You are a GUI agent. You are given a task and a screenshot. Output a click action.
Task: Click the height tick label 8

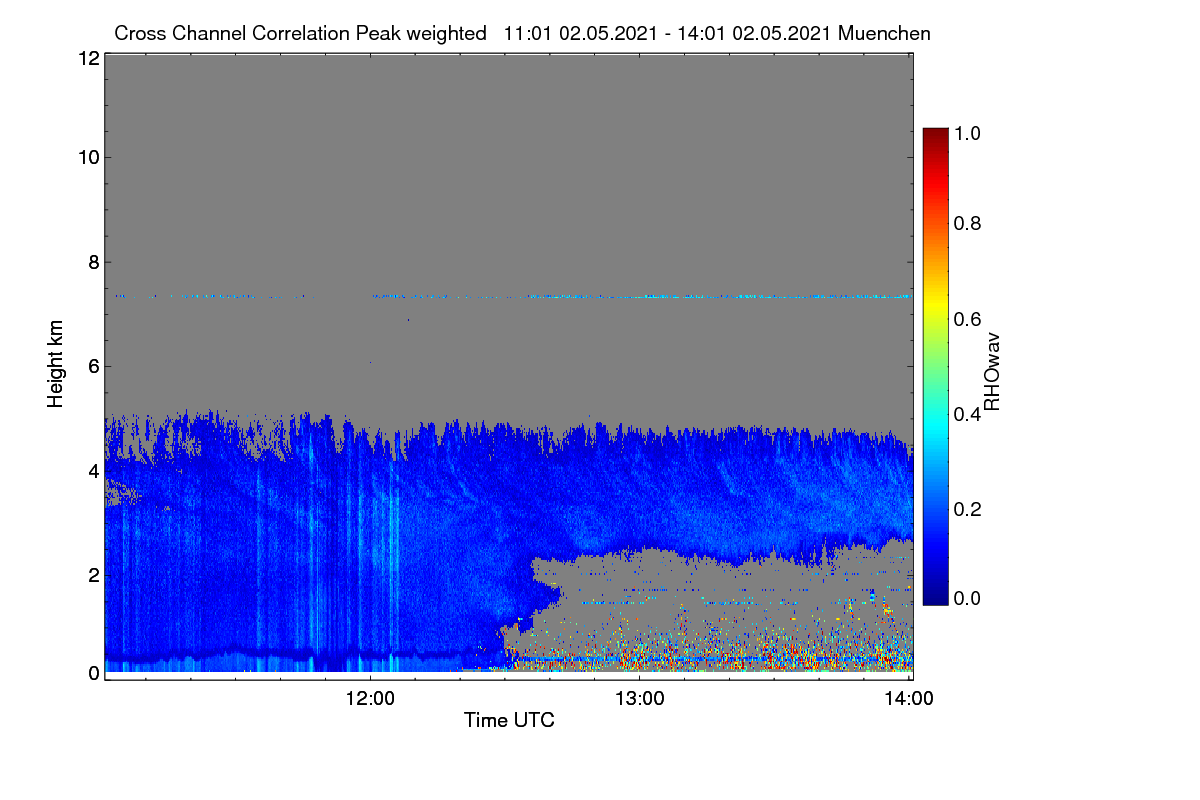92,262
